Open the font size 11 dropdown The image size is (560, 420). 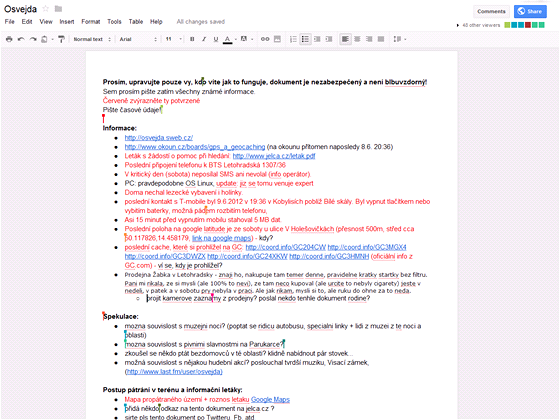coord(174,39)
